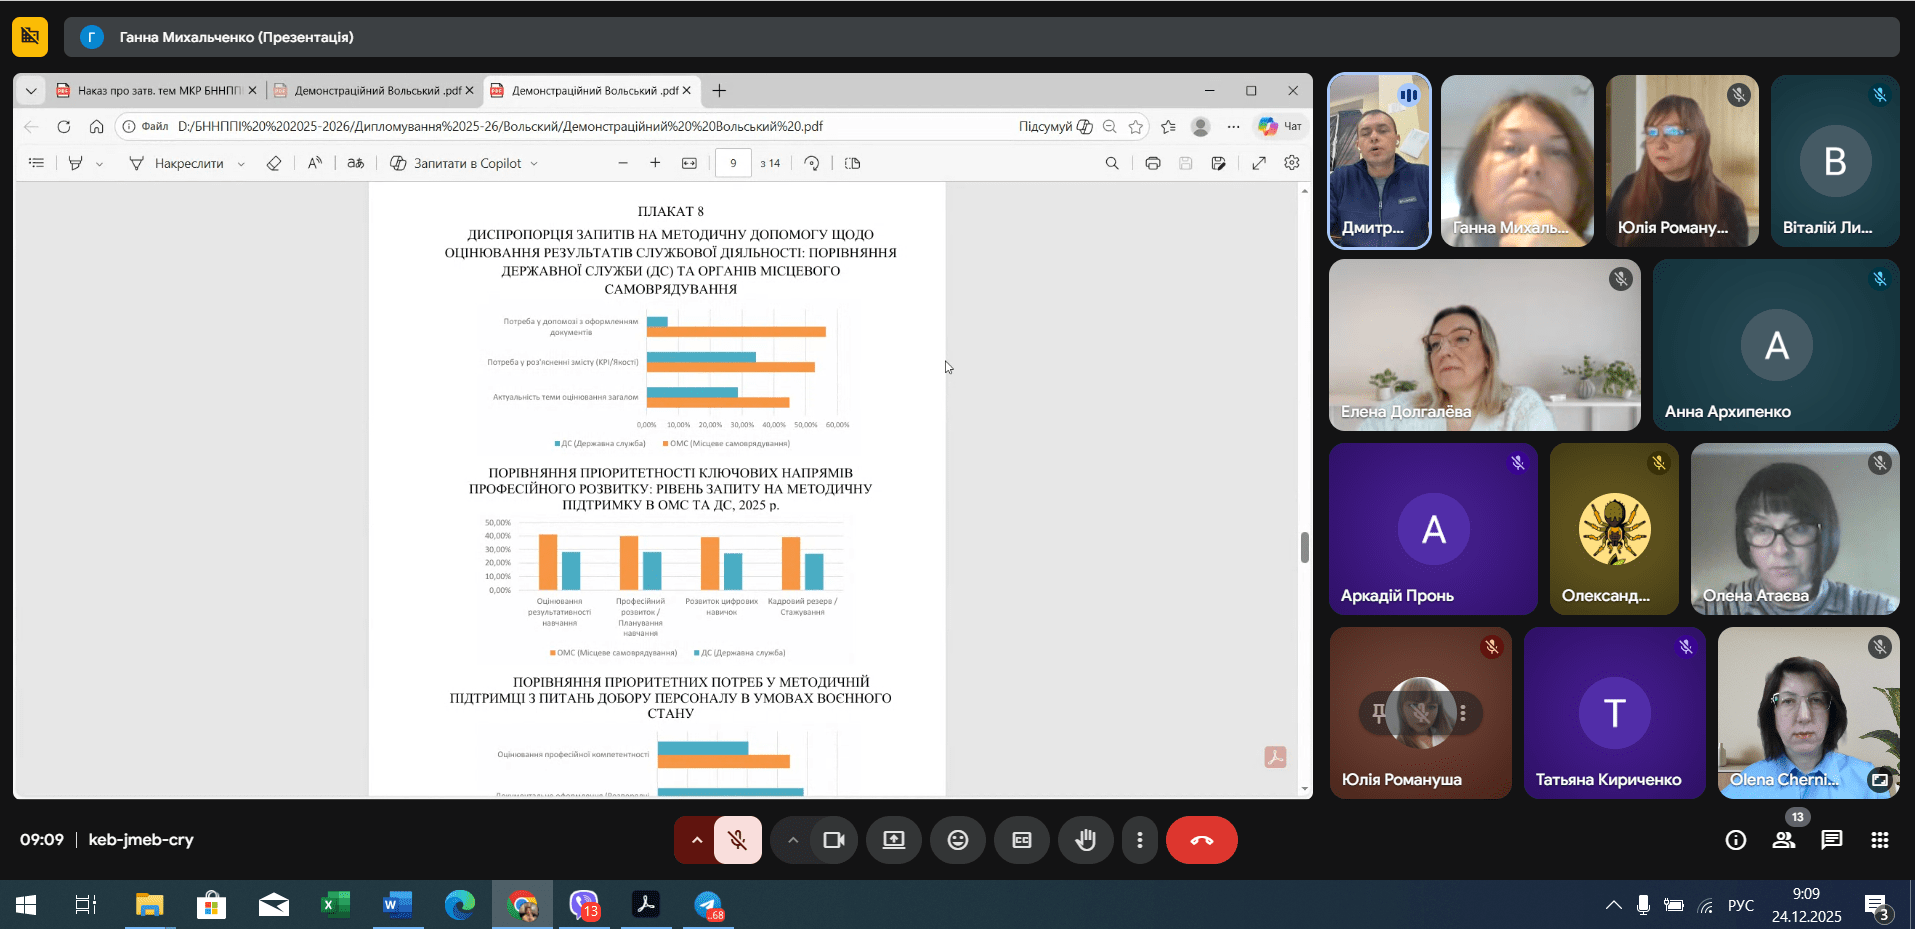The image size is (1915, 929).
Task: Click the red leave call button
Action: pos(1201,840)
